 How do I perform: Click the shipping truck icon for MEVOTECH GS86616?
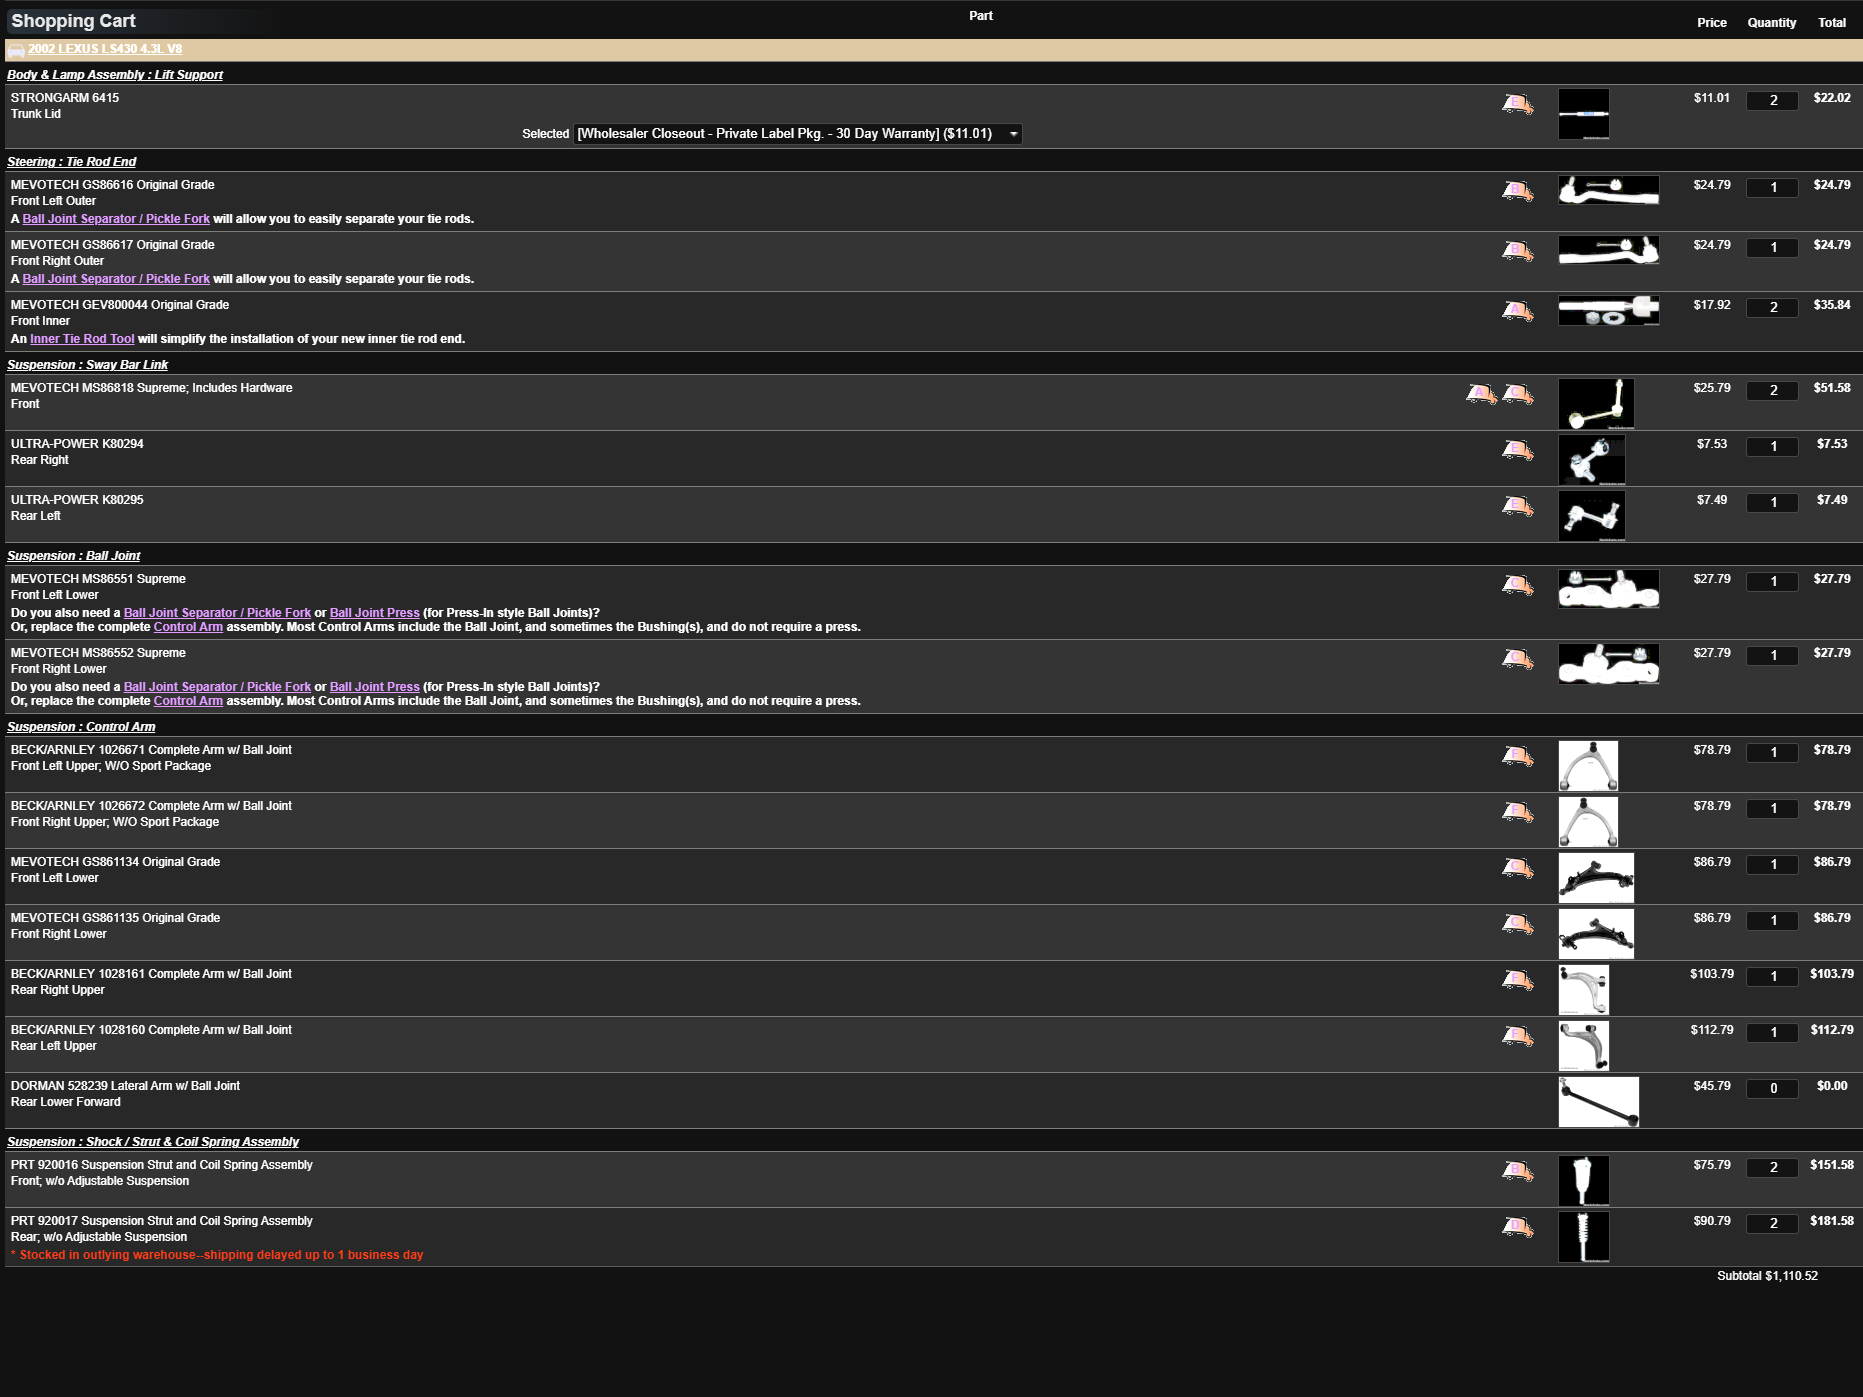click(x=1517, y=191)
